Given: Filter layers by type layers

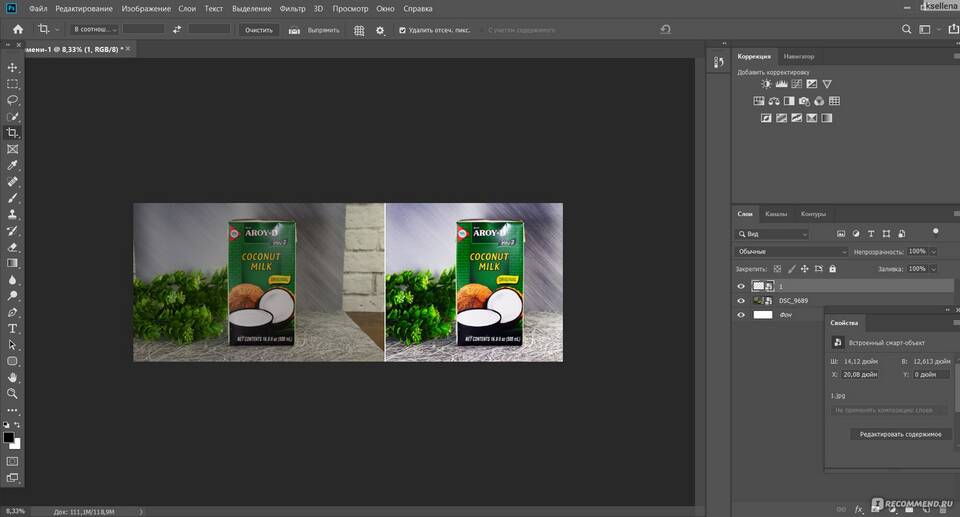Looking at the screenshot, I should pos(871,234).
